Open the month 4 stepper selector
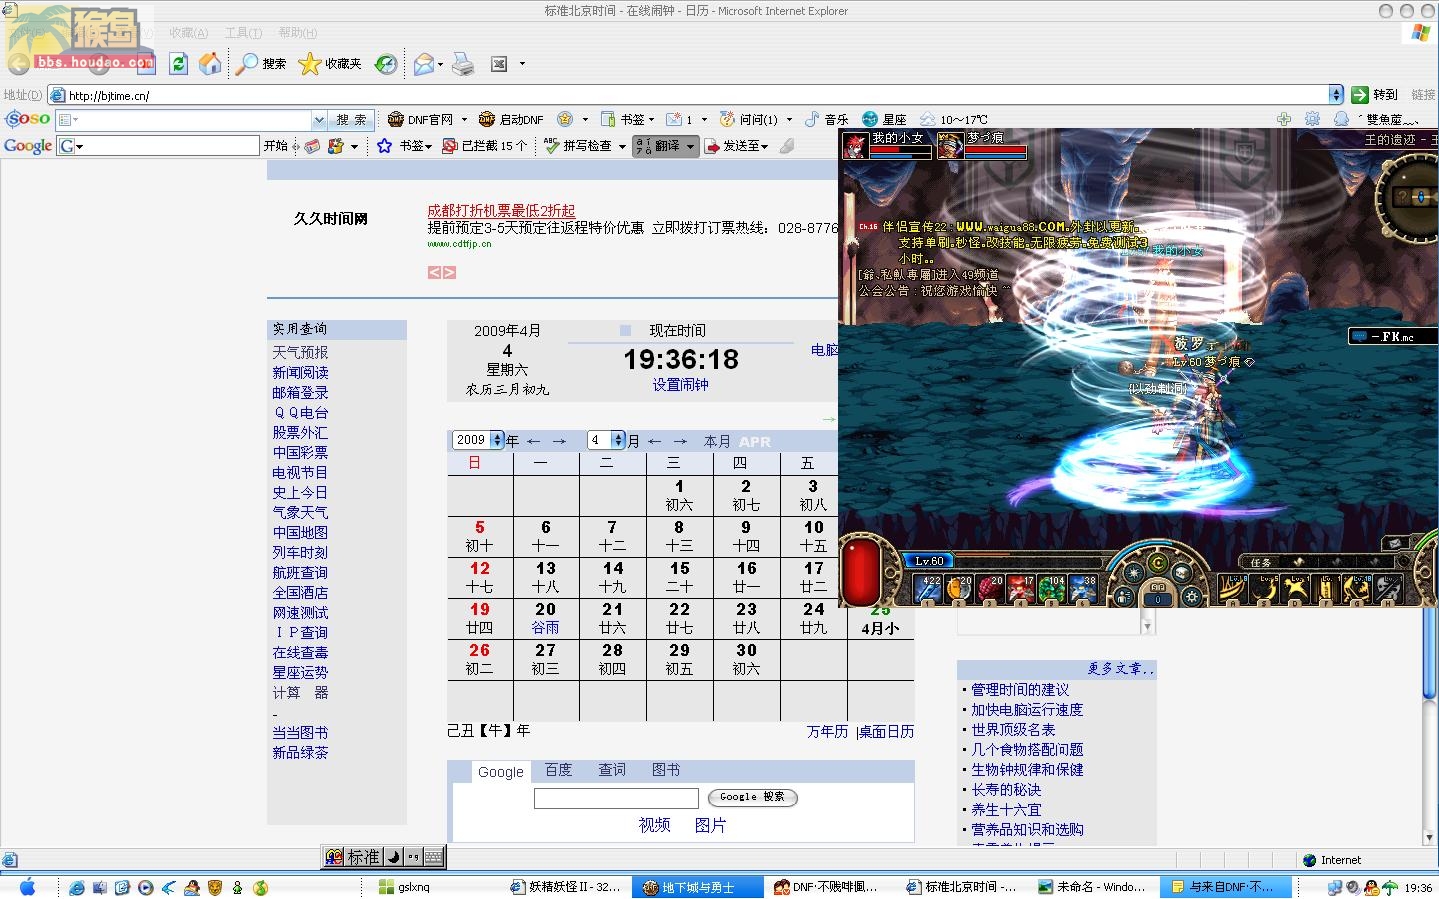This screenshot has height=899, width=1439. pyautogui.click(x=618, y=440)
